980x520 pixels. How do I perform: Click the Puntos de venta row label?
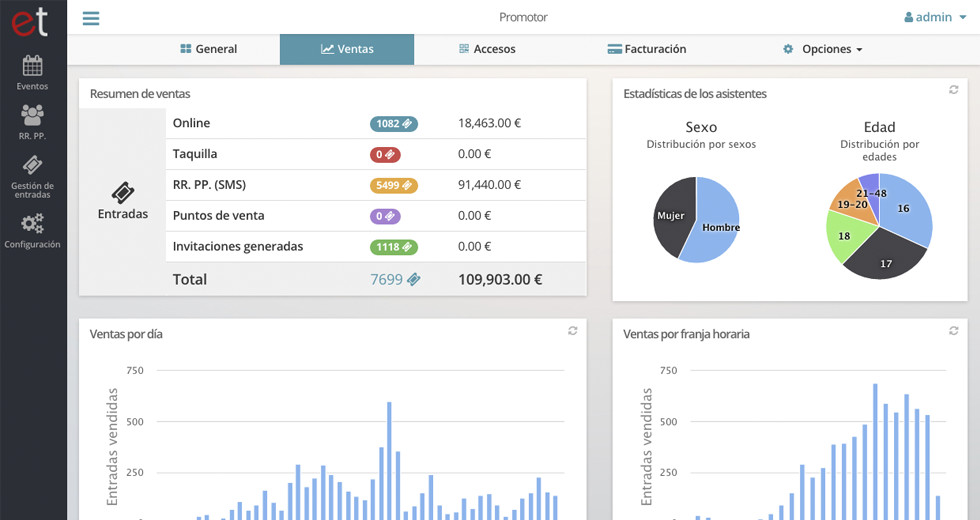pyautogui.click(x=219, y=216)
